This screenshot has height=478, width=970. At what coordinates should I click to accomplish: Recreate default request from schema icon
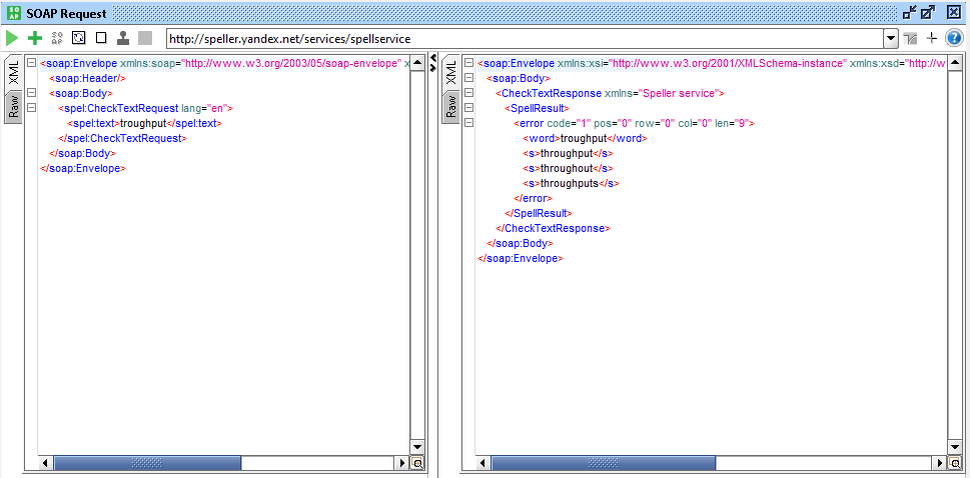tap(79, 38)
